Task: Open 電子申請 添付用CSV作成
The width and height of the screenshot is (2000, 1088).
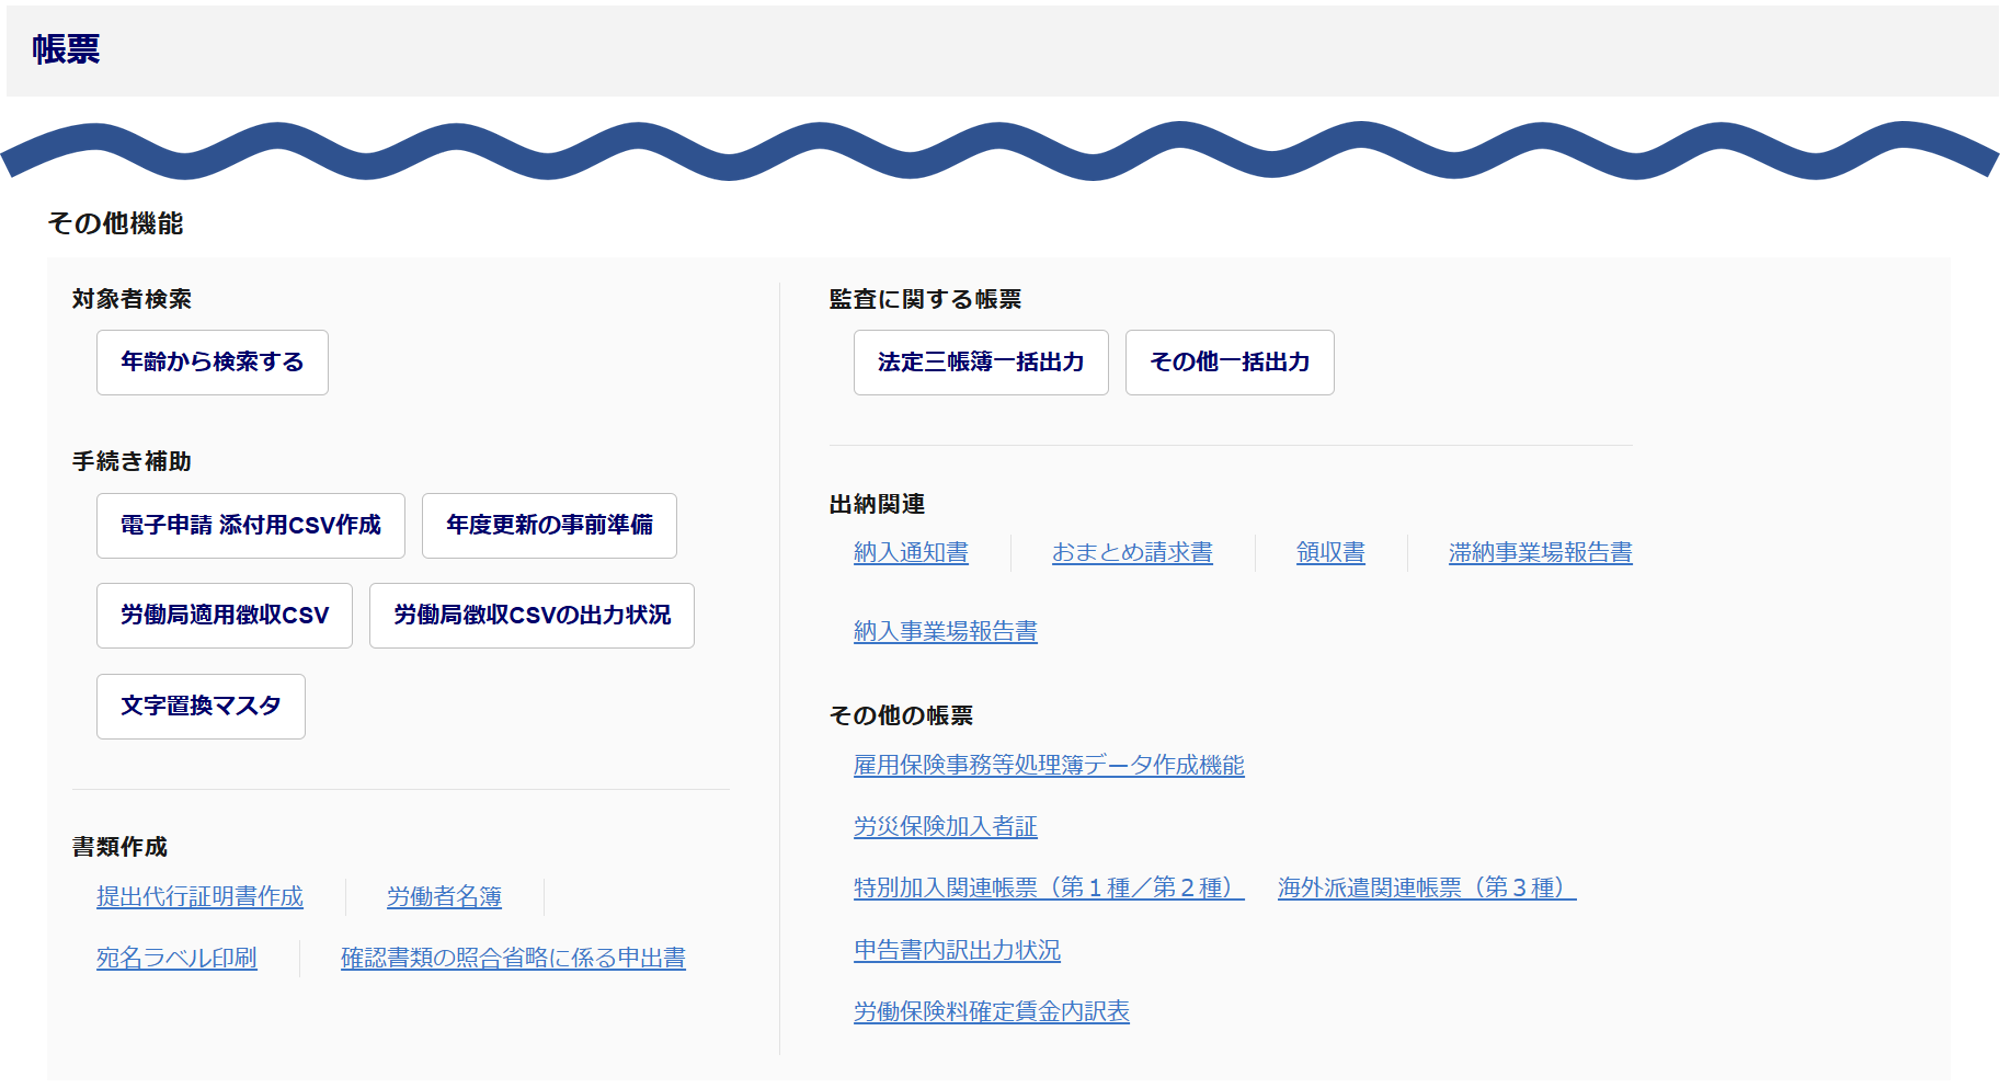Action: tap(250, 525)
